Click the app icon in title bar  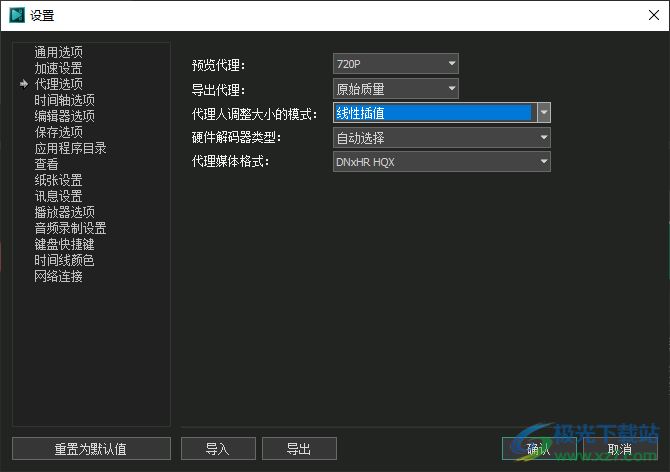pos(17,15)
